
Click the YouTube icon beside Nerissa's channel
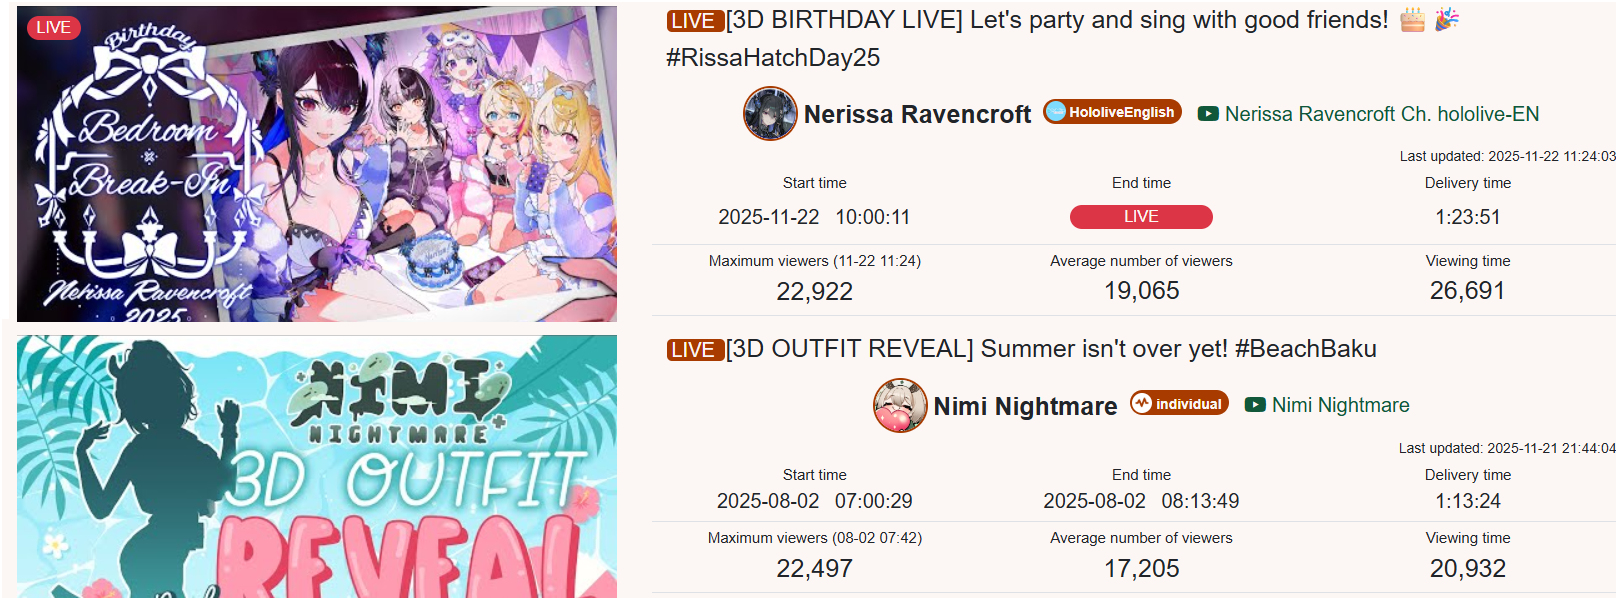pos(1208,114)
